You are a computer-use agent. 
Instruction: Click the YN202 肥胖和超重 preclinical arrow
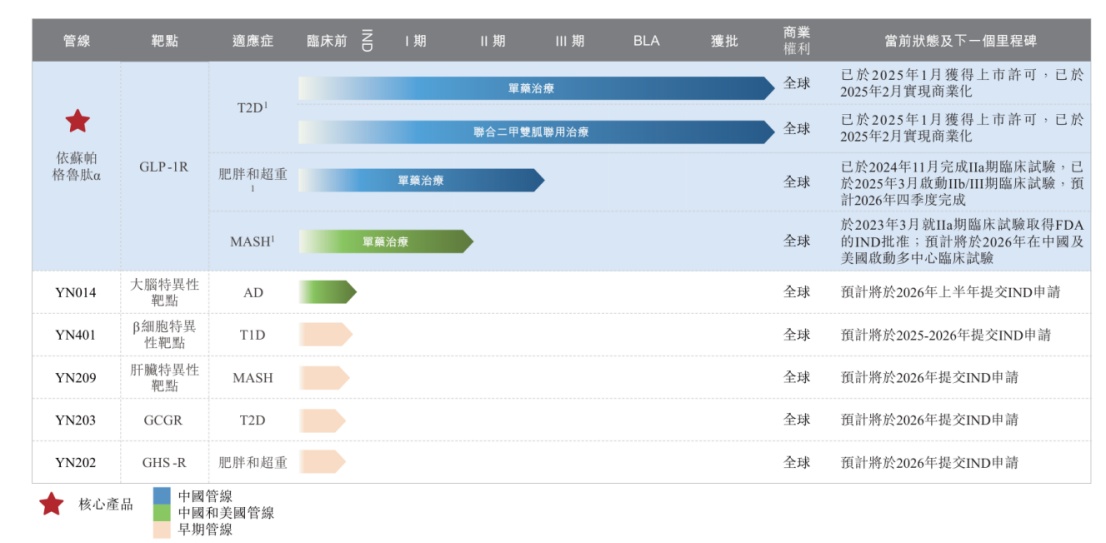coord(322,462)
